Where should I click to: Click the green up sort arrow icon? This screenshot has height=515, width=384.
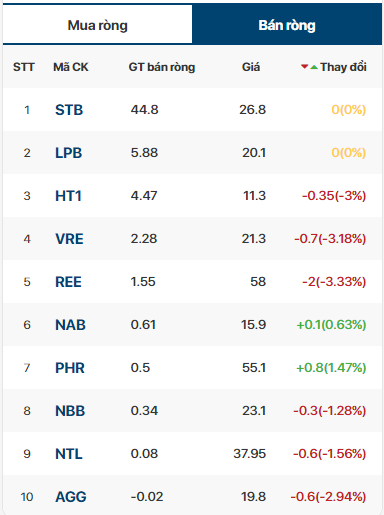314,67
